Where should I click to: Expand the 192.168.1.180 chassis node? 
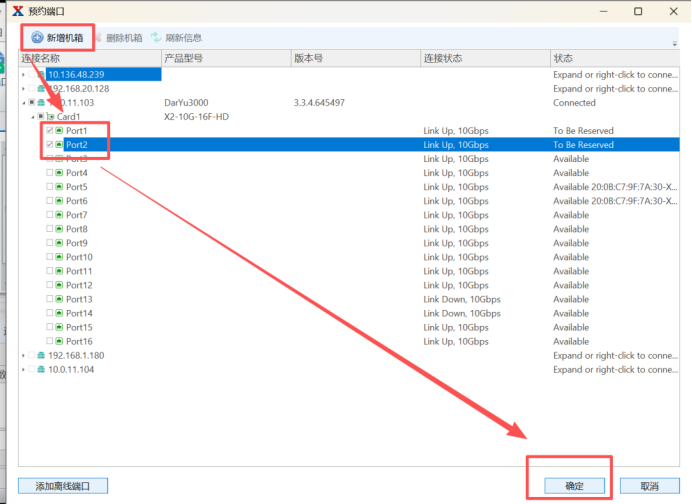coord(23,355)
